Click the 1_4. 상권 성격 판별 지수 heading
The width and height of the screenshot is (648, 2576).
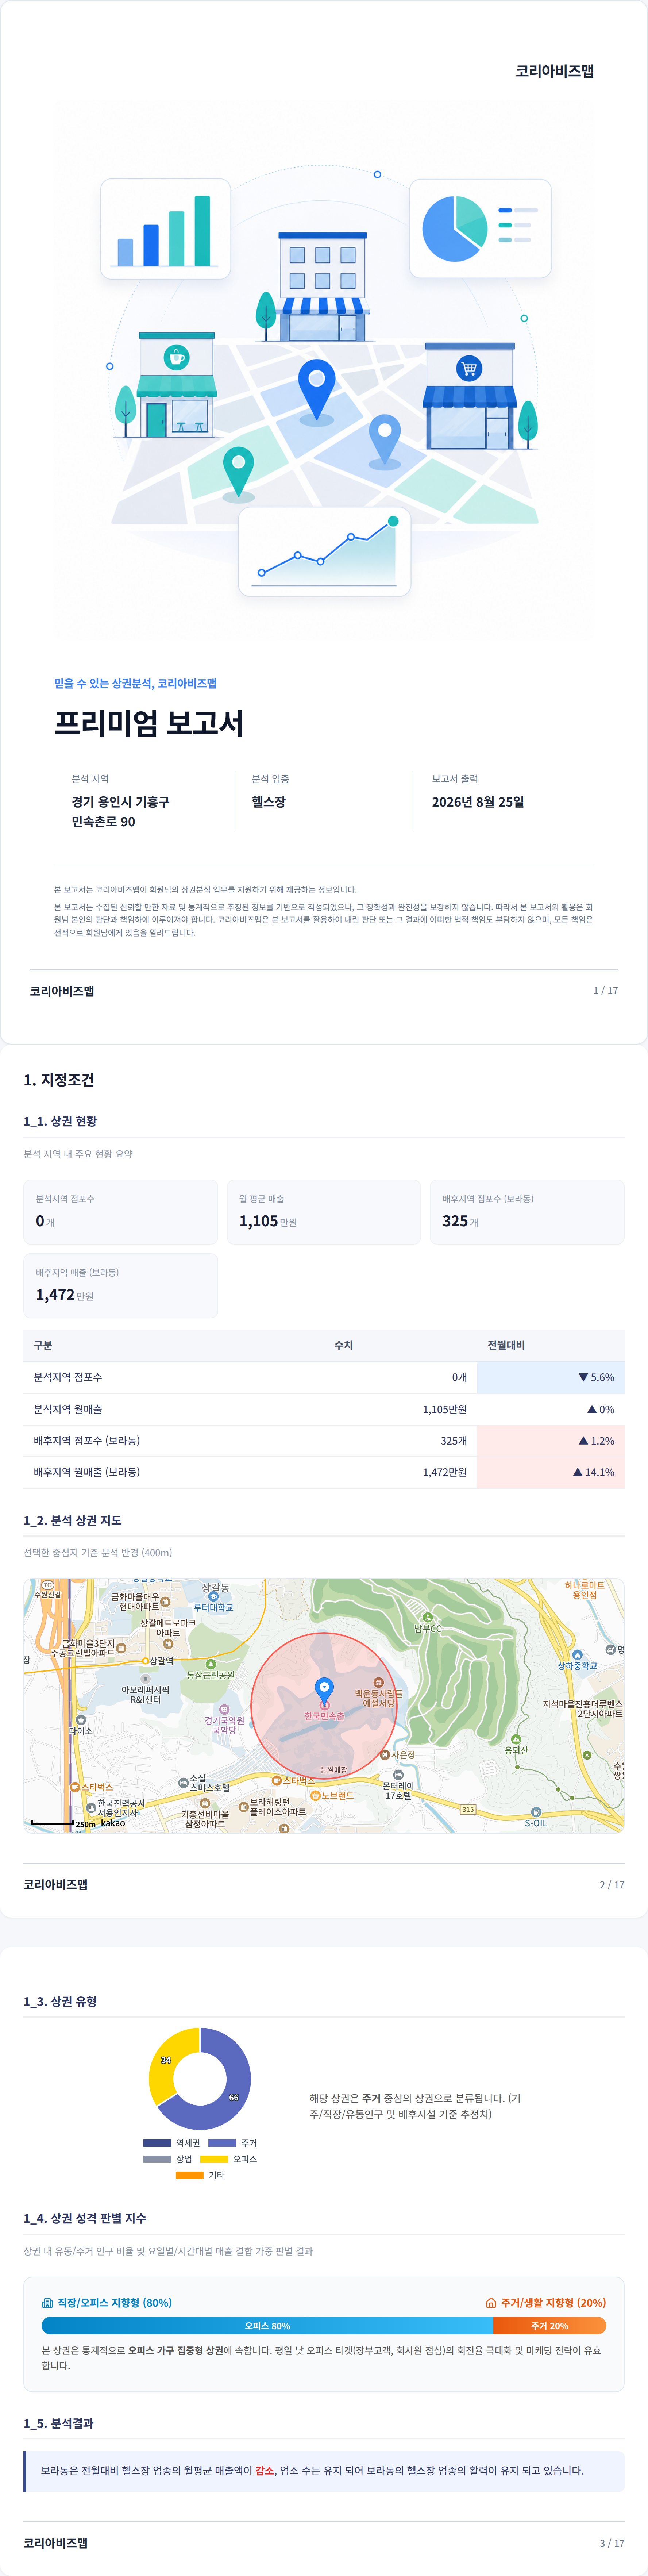pos(85,2218)
